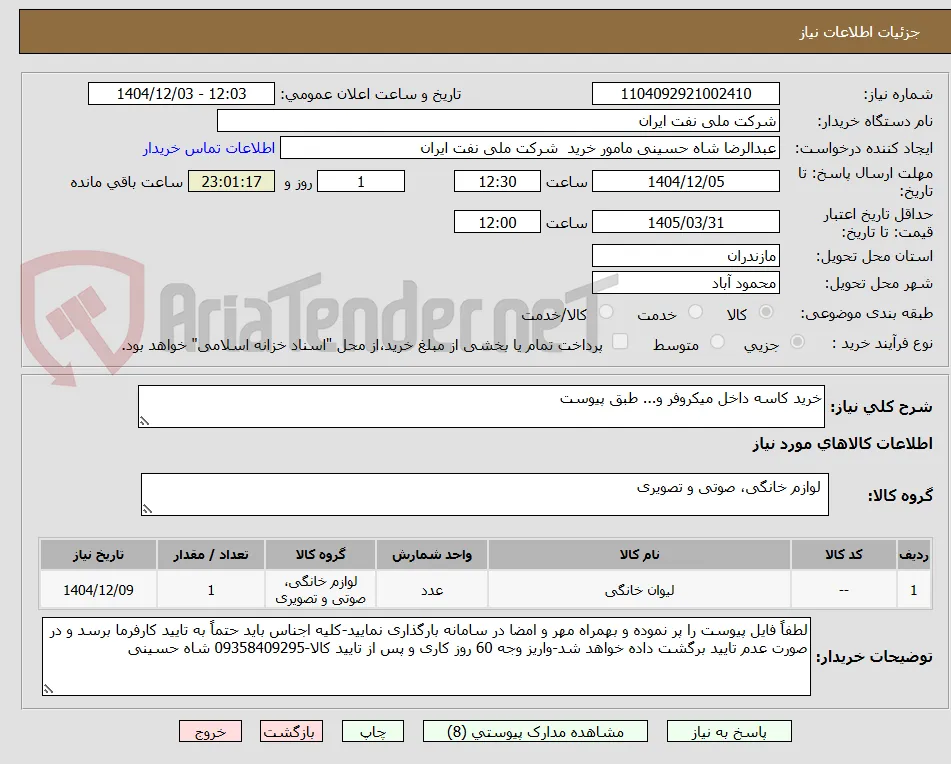The image size is (951, 764).
Task: Click the response deadline date 1404/12/05
Action: tap(685, 181)
